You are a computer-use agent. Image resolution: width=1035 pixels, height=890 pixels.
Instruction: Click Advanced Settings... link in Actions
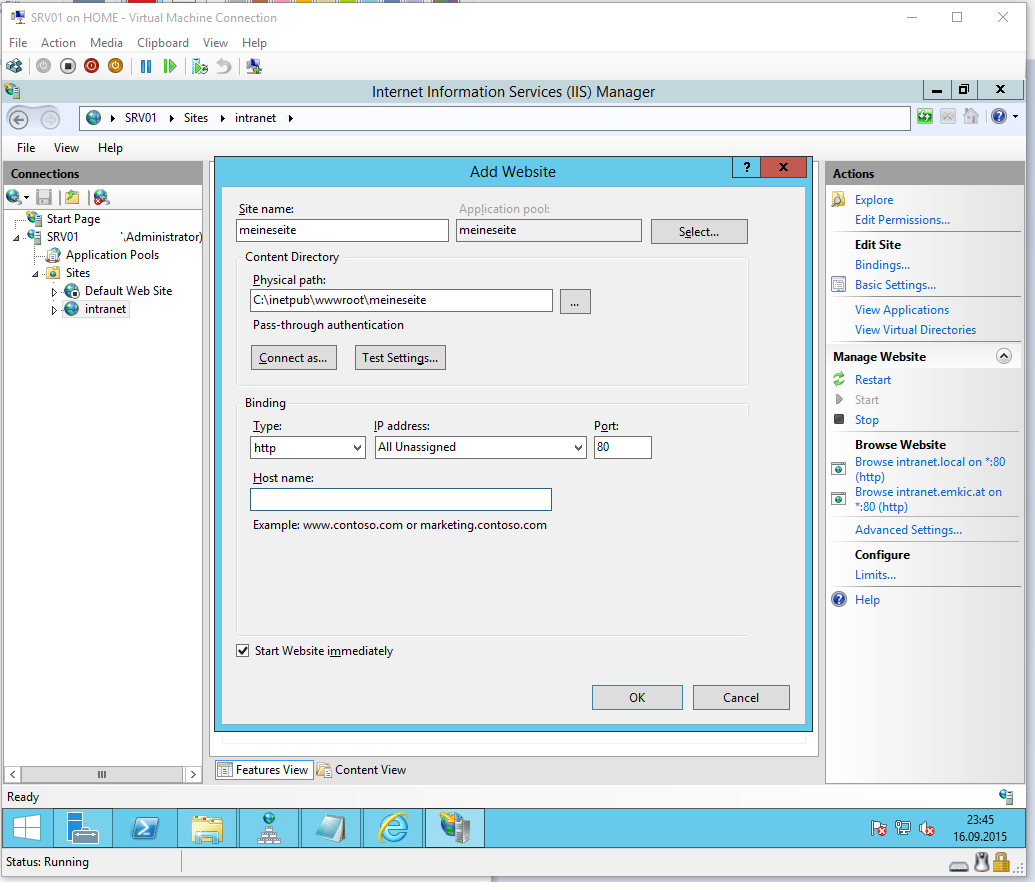(908, 530)
